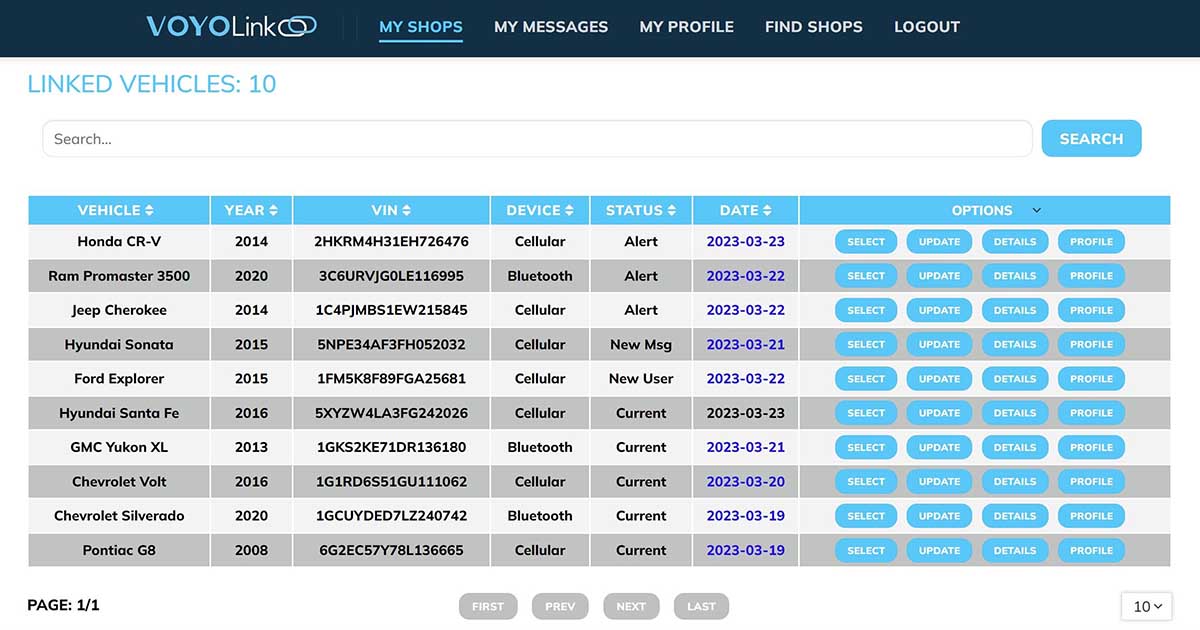Click Select for the Honda CR-V
The height and width of the screenshot is (630, 1200).
tap(866, 242)
